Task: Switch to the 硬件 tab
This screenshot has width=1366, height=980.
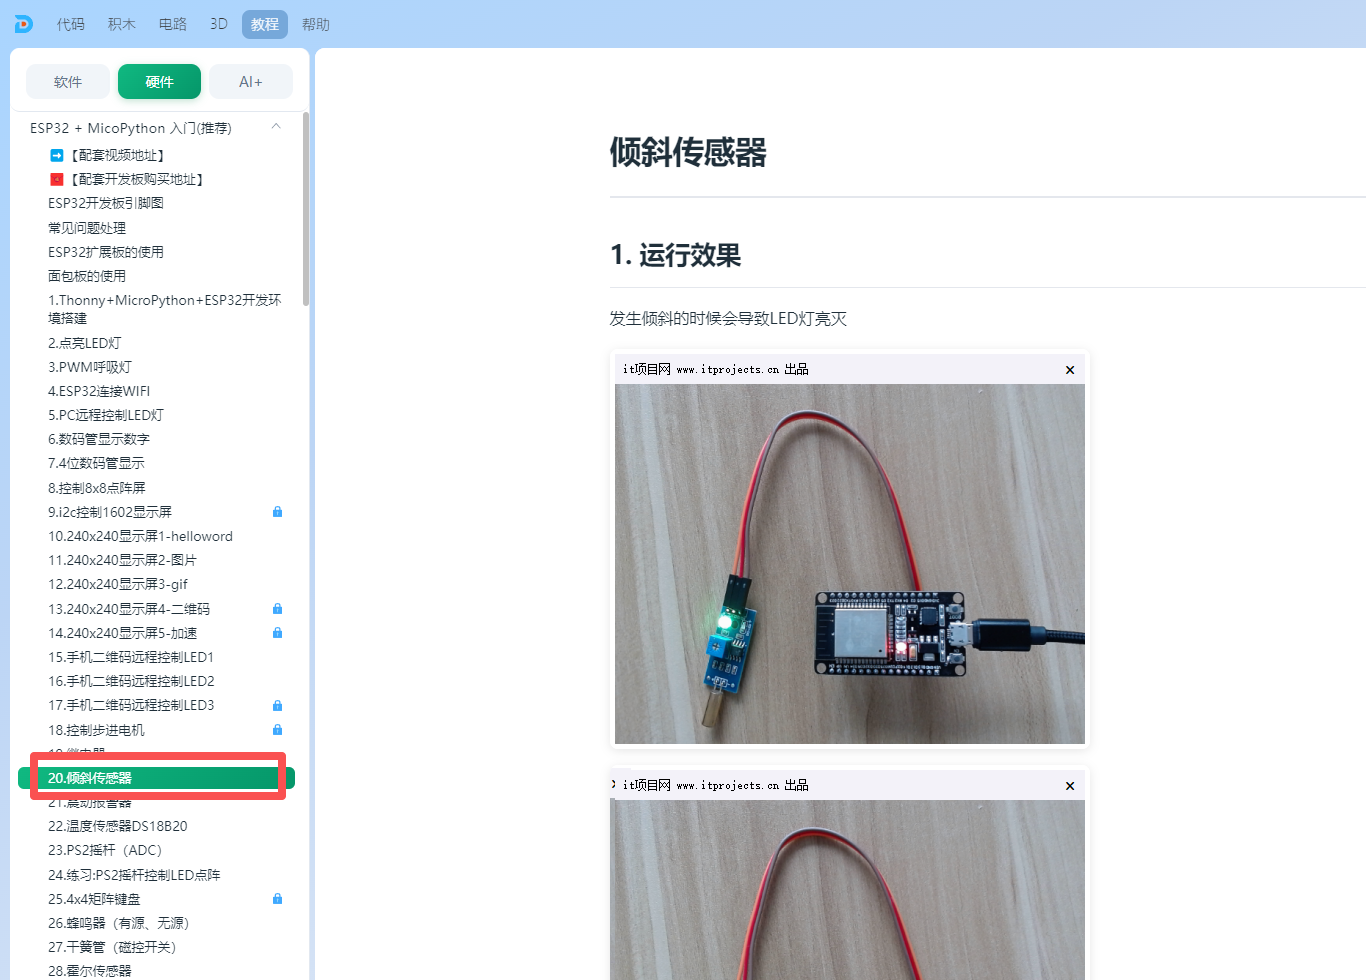Action: point(159,82)
